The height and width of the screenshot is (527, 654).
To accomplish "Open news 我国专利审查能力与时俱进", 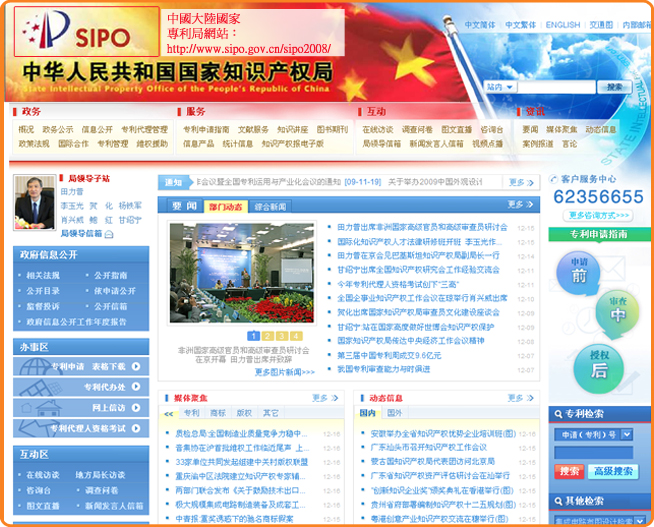I will (x=384, y=369).
